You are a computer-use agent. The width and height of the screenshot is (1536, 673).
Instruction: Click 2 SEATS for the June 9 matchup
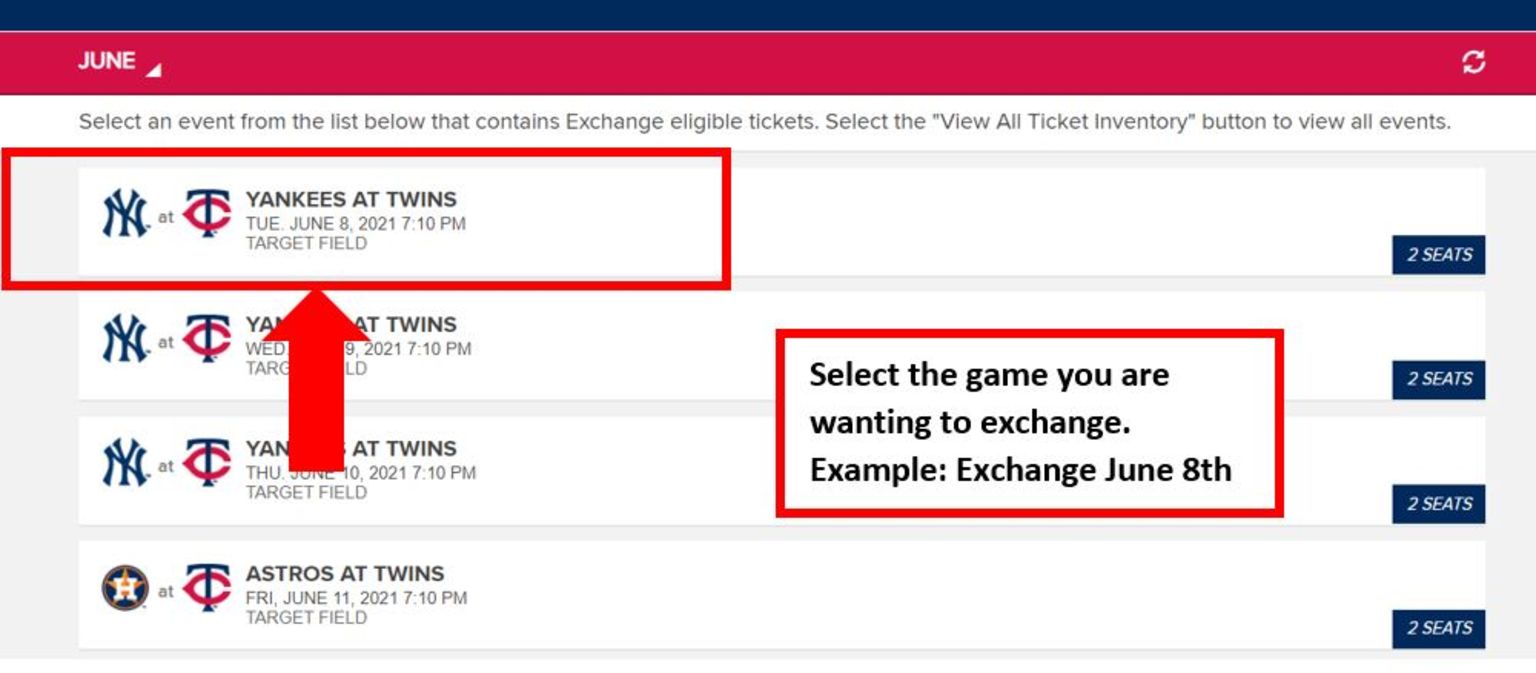point(1438,380)
